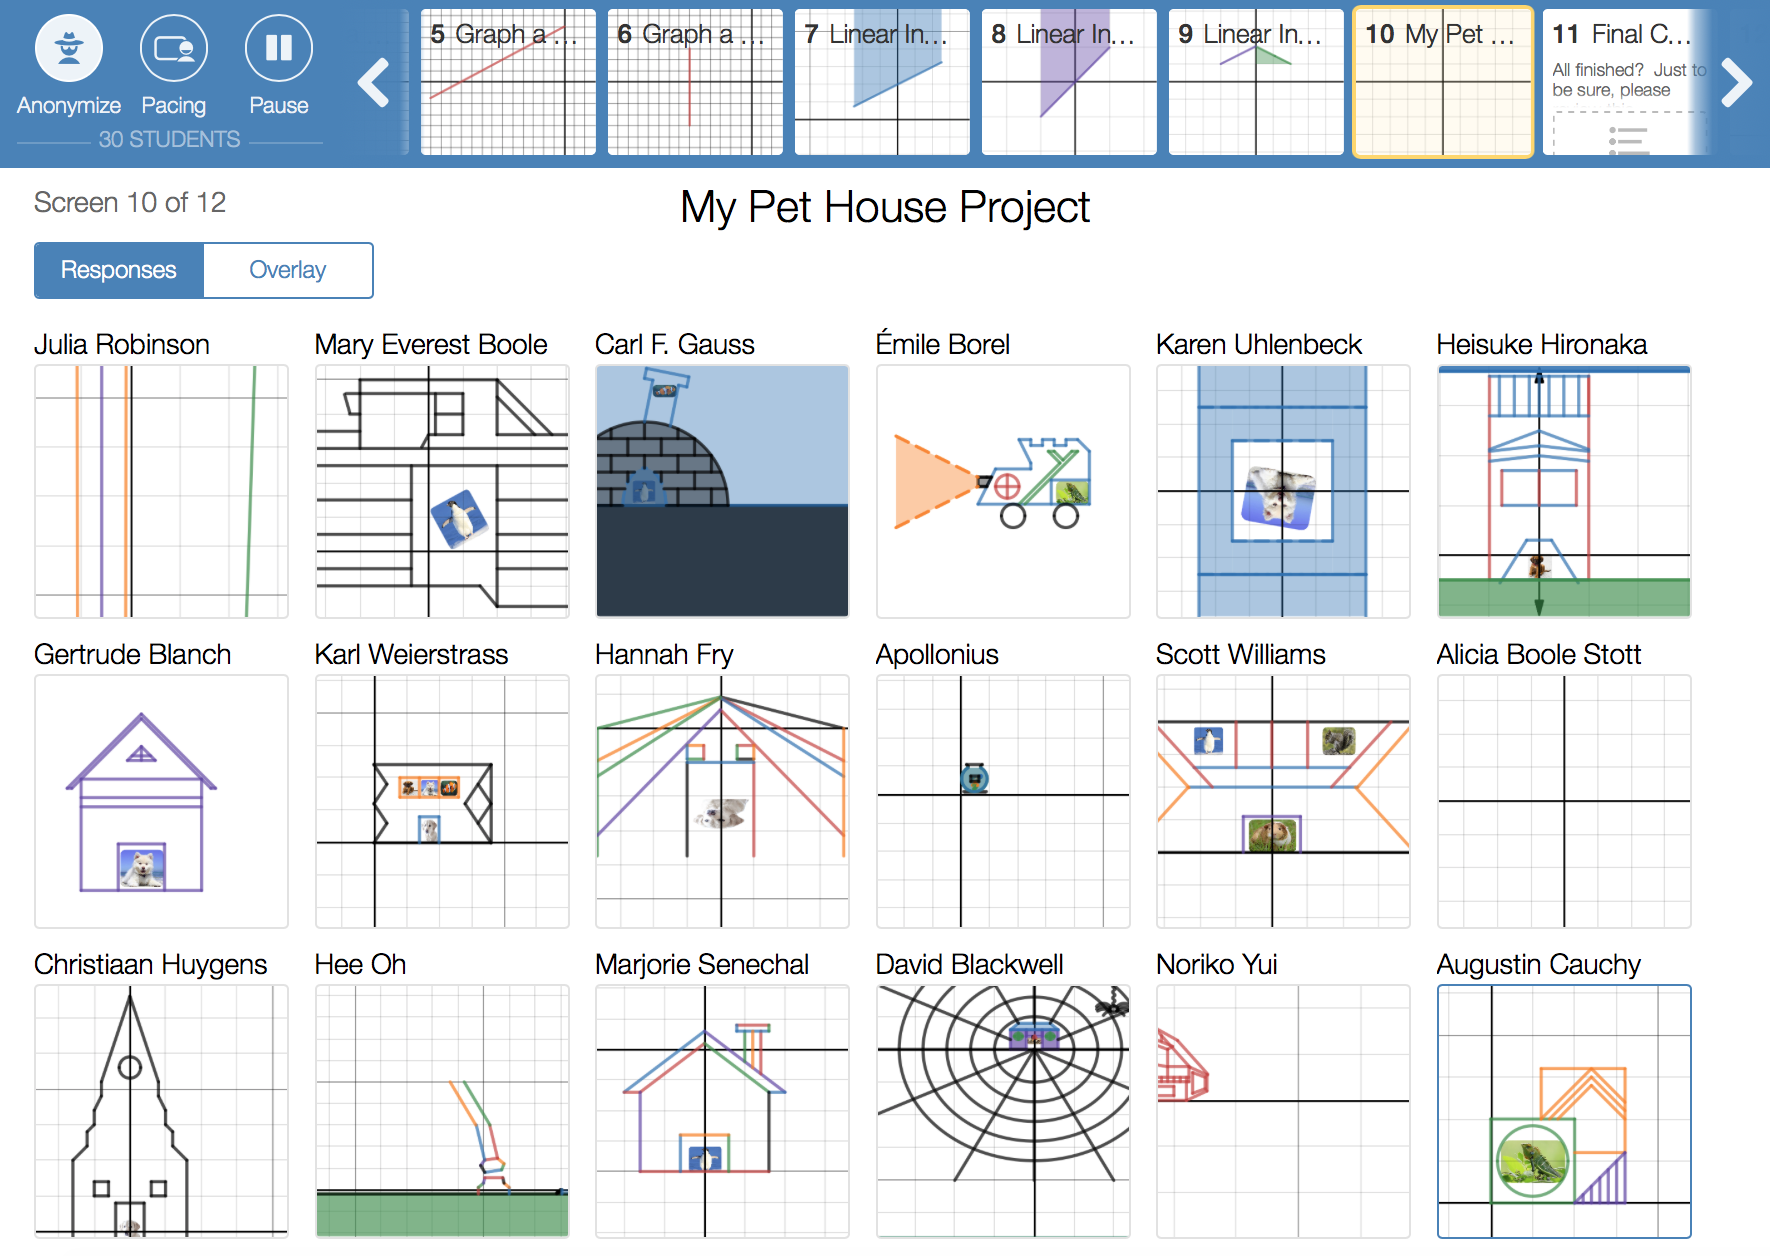Image resolution: width=1770 pixels, height=1256 pixels.
Task: Open Gertrude Blanch's purple house graph
Action: (161, 801)
